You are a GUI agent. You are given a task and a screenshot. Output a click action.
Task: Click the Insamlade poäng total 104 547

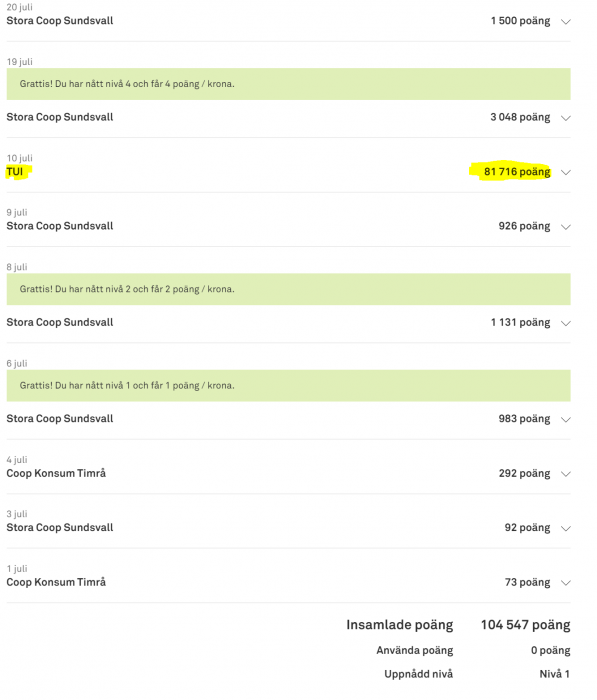tap(526, 625)
